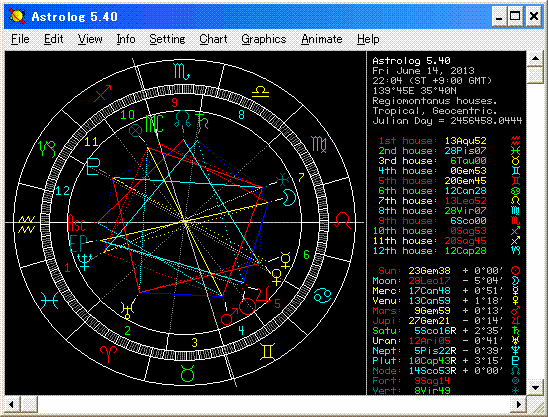The height and width of the screenshot is (417, 548).
Task: Click the vertical scrollbar down arrow
Action: (535, 388)
